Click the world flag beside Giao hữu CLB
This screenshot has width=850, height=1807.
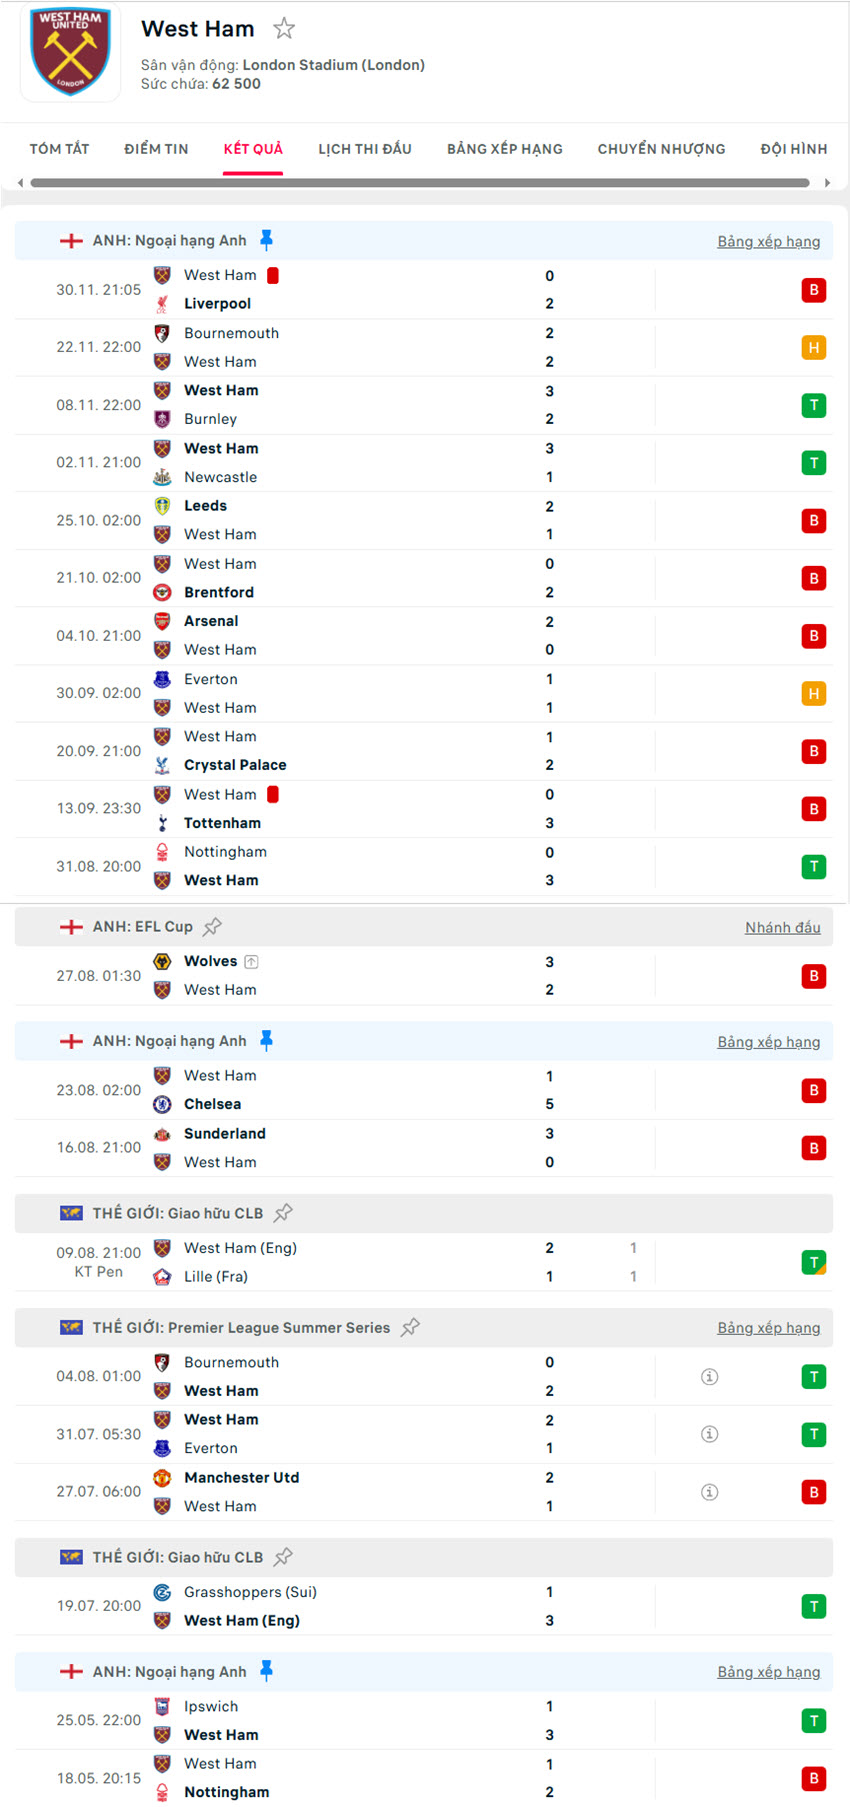71,1213
